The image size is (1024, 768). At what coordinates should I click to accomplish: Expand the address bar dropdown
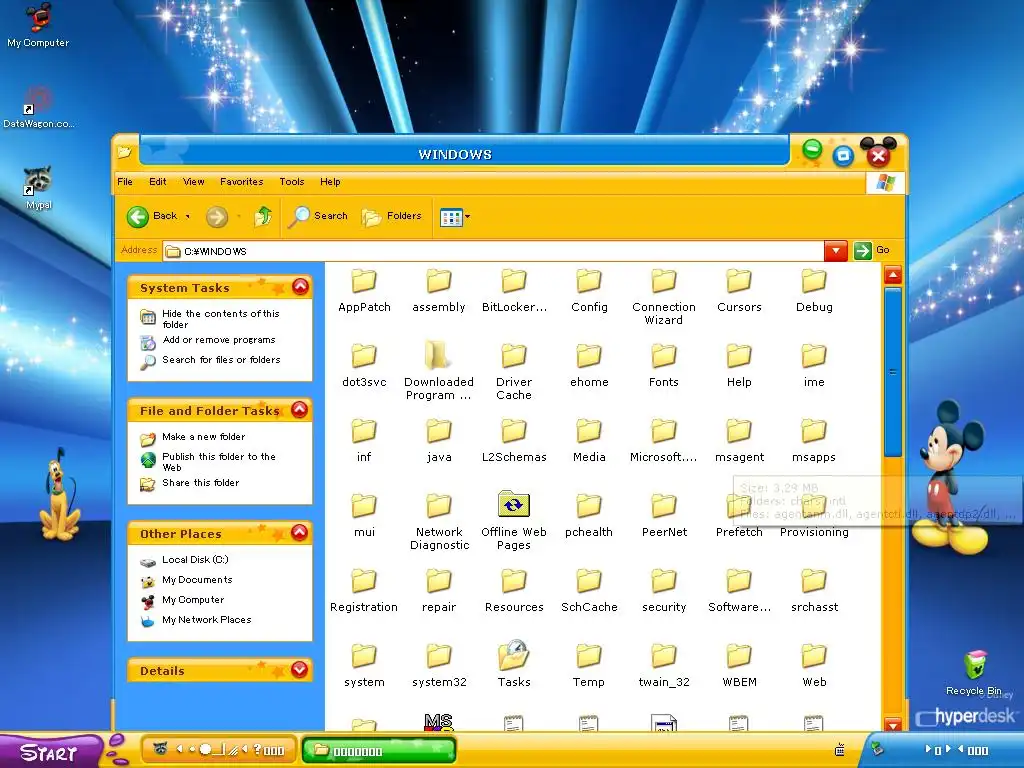836,251
